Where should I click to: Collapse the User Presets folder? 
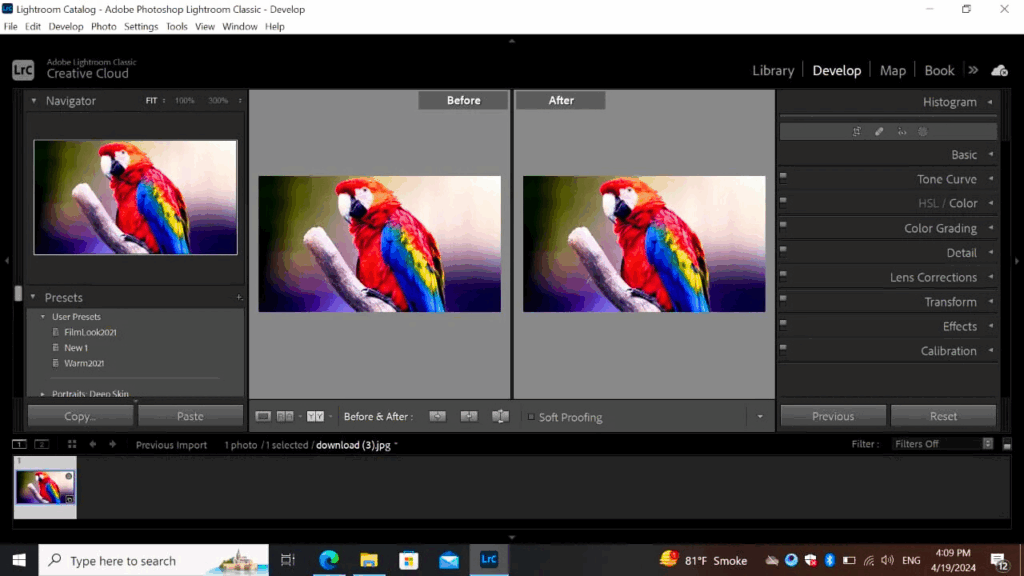coord(43,317)
